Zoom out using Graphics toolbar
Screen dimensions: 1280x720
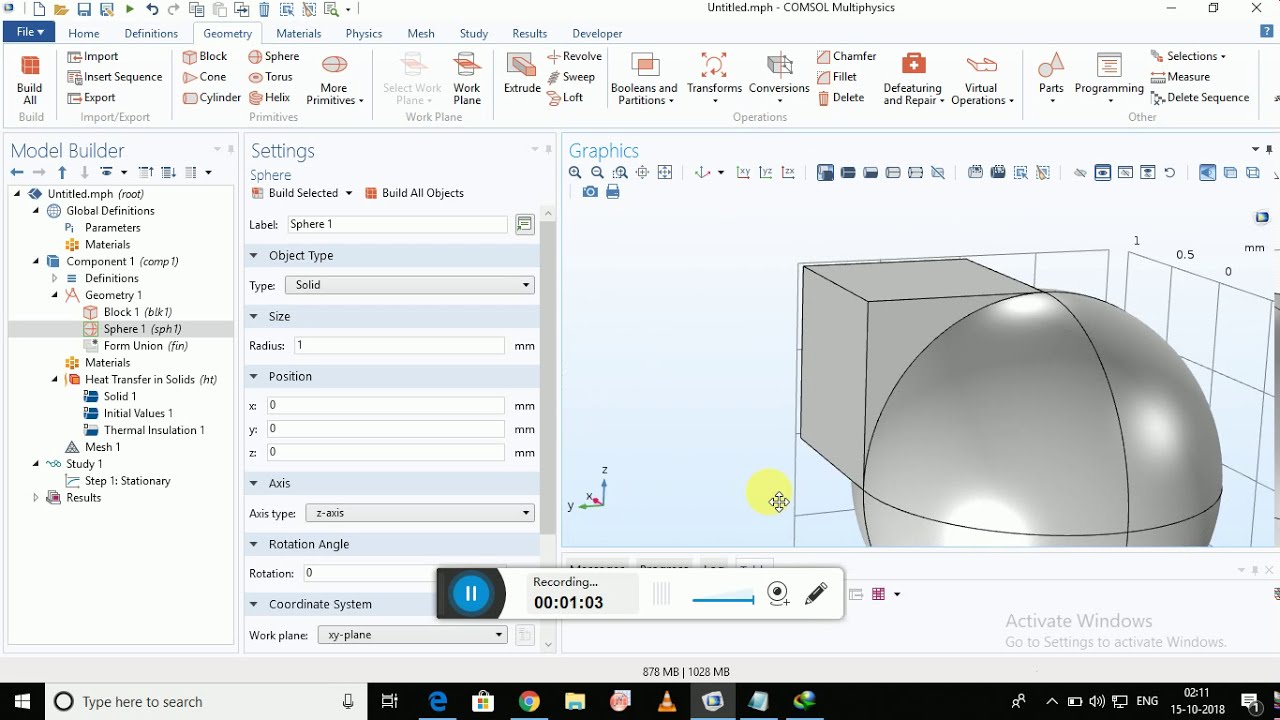coord(597,173)
